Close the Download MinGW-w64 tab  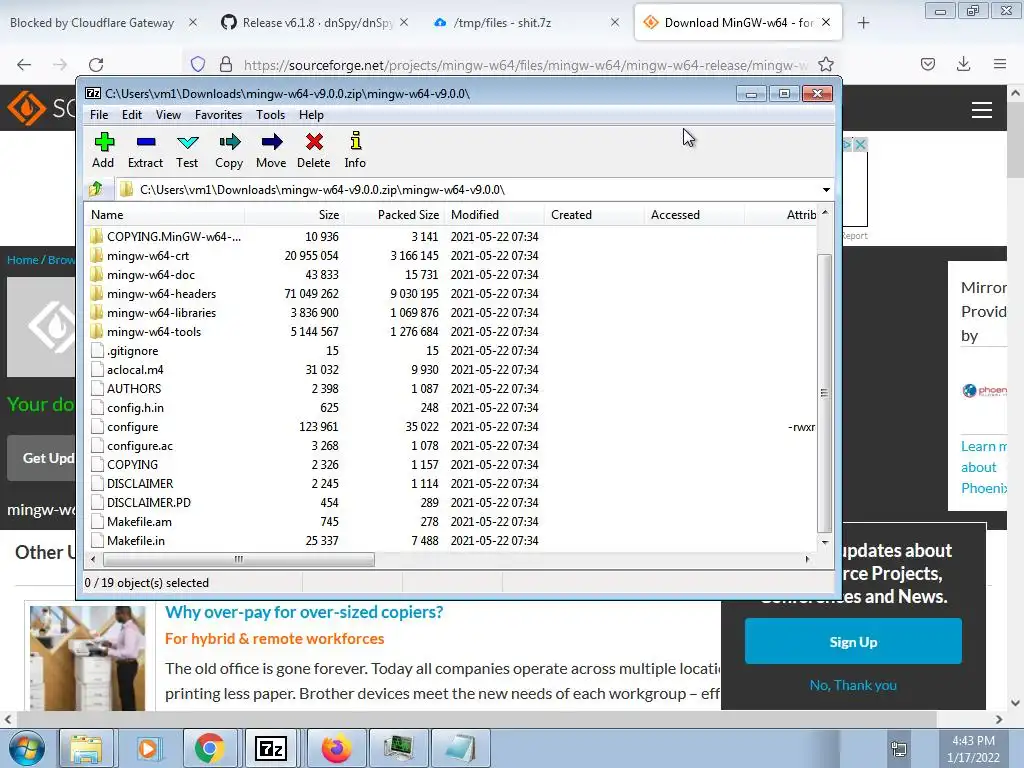click(x=826, y=23)
